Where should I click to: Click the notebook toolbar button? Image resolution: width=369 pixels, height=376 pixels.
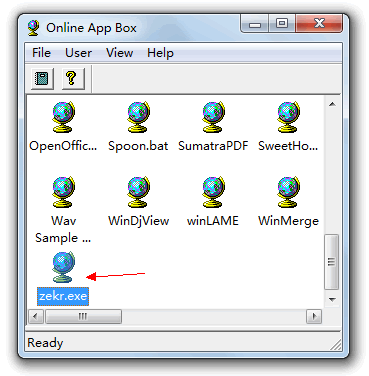pos(42,79)
